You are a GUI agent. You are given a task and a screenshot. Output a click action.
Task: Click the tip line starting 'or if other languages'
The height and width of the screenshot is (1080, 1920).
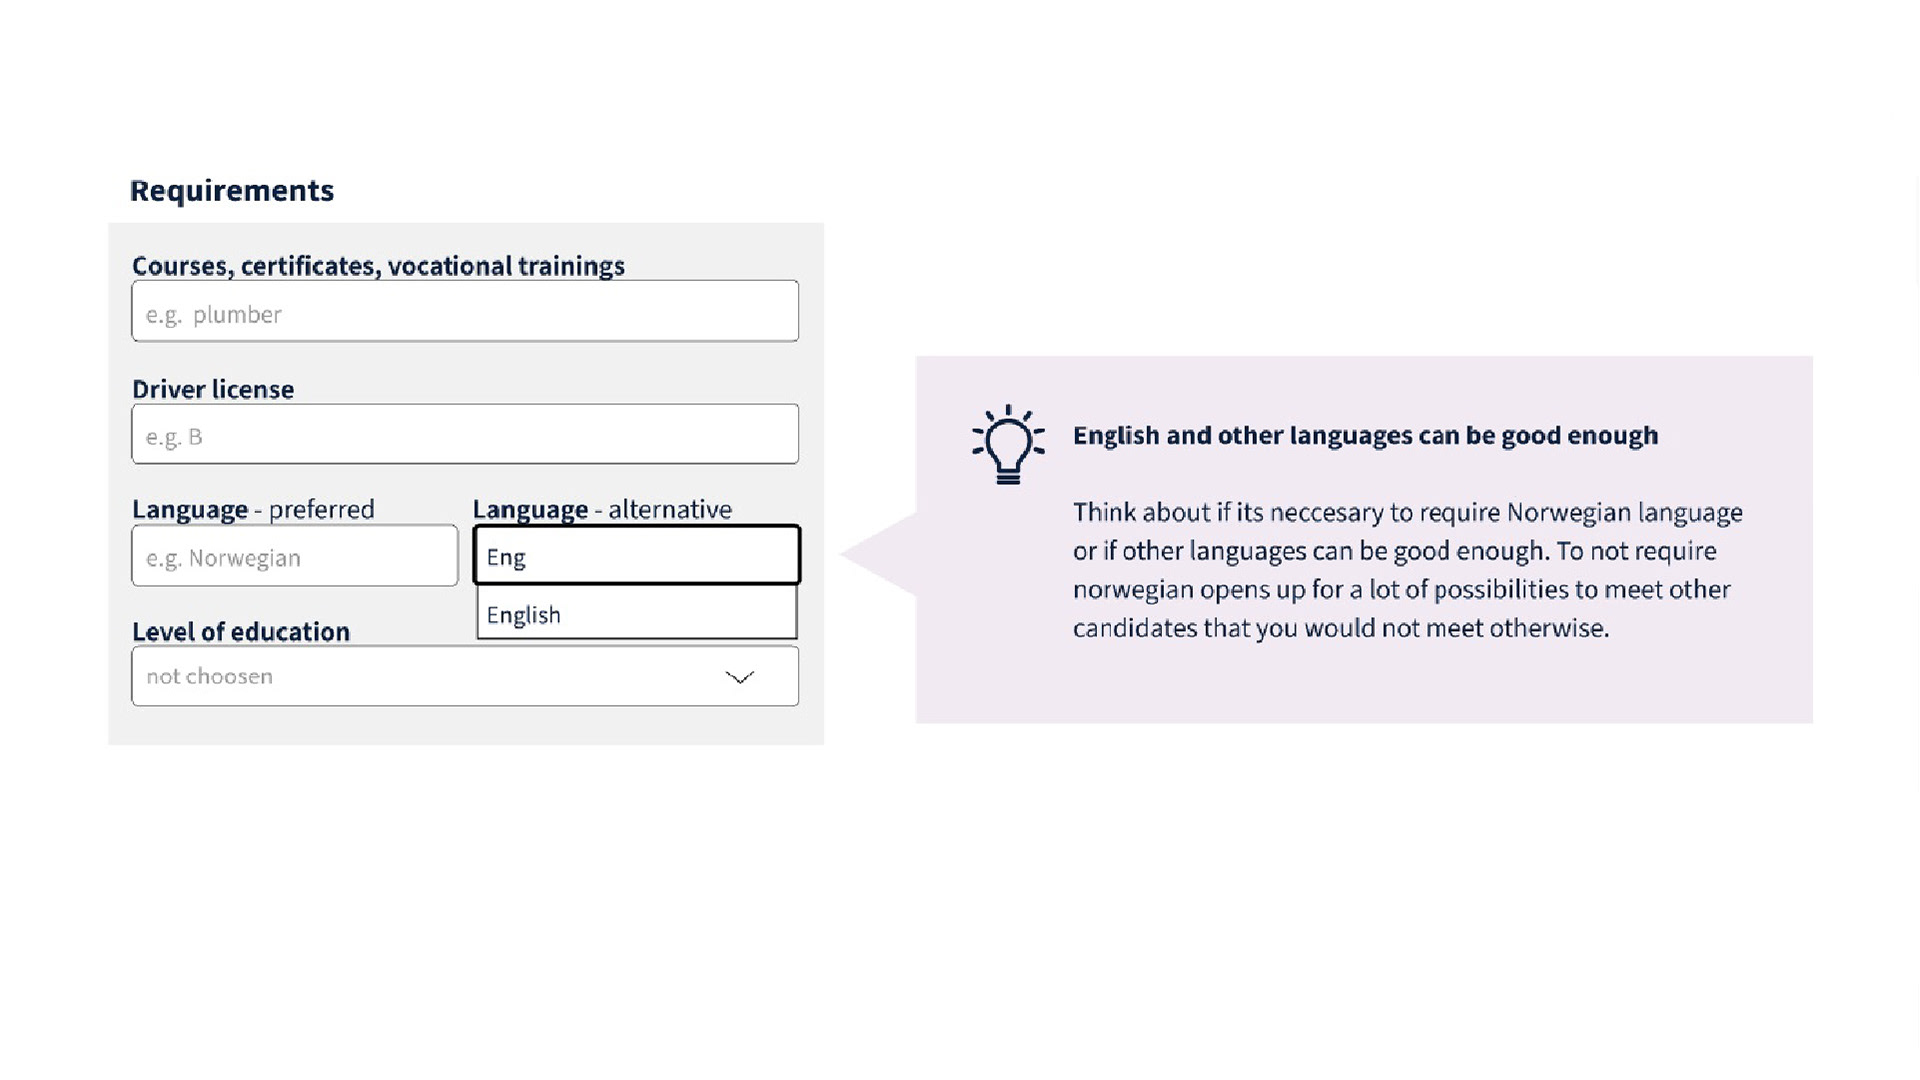click(x=1394, y=551)
